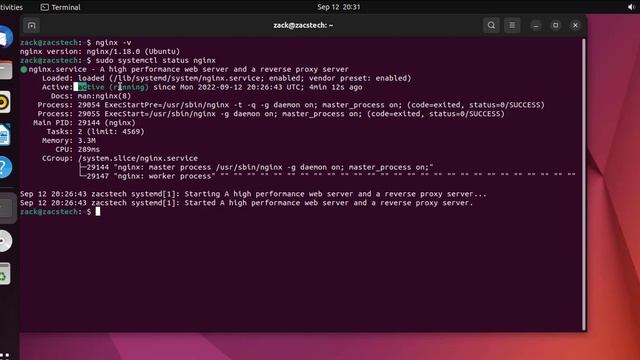Click the 'Starting A high performance web server' log line

(253, 194)
